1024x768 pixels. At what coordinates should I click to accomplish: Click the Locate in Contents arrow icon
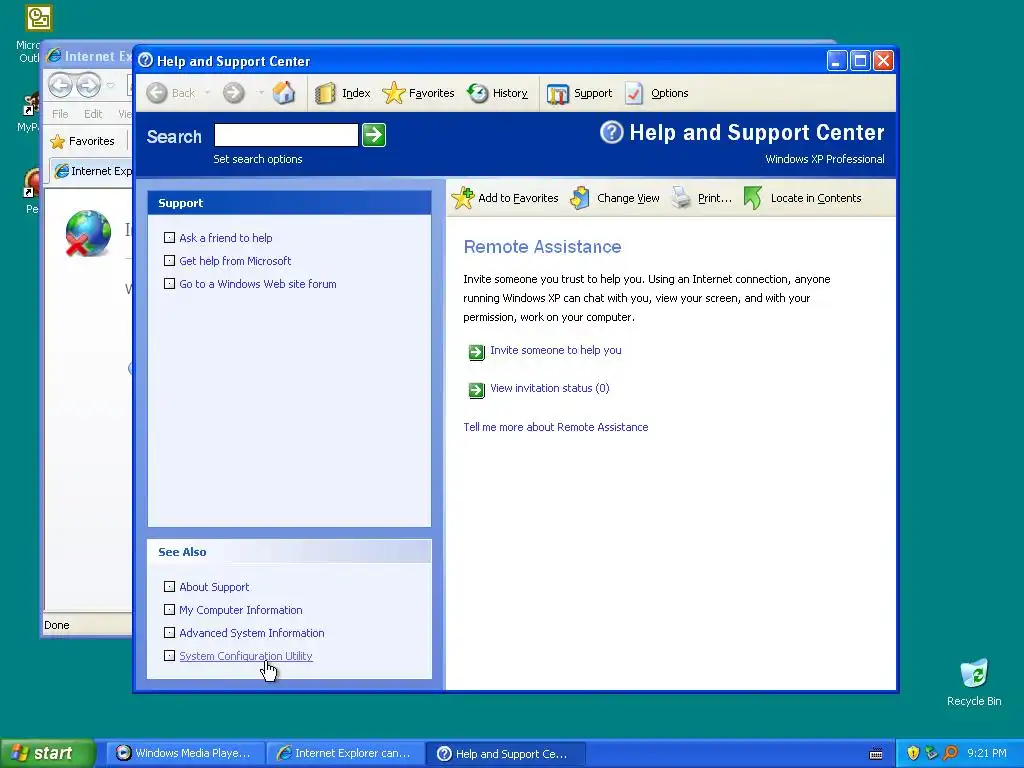[x=753, y=198]
